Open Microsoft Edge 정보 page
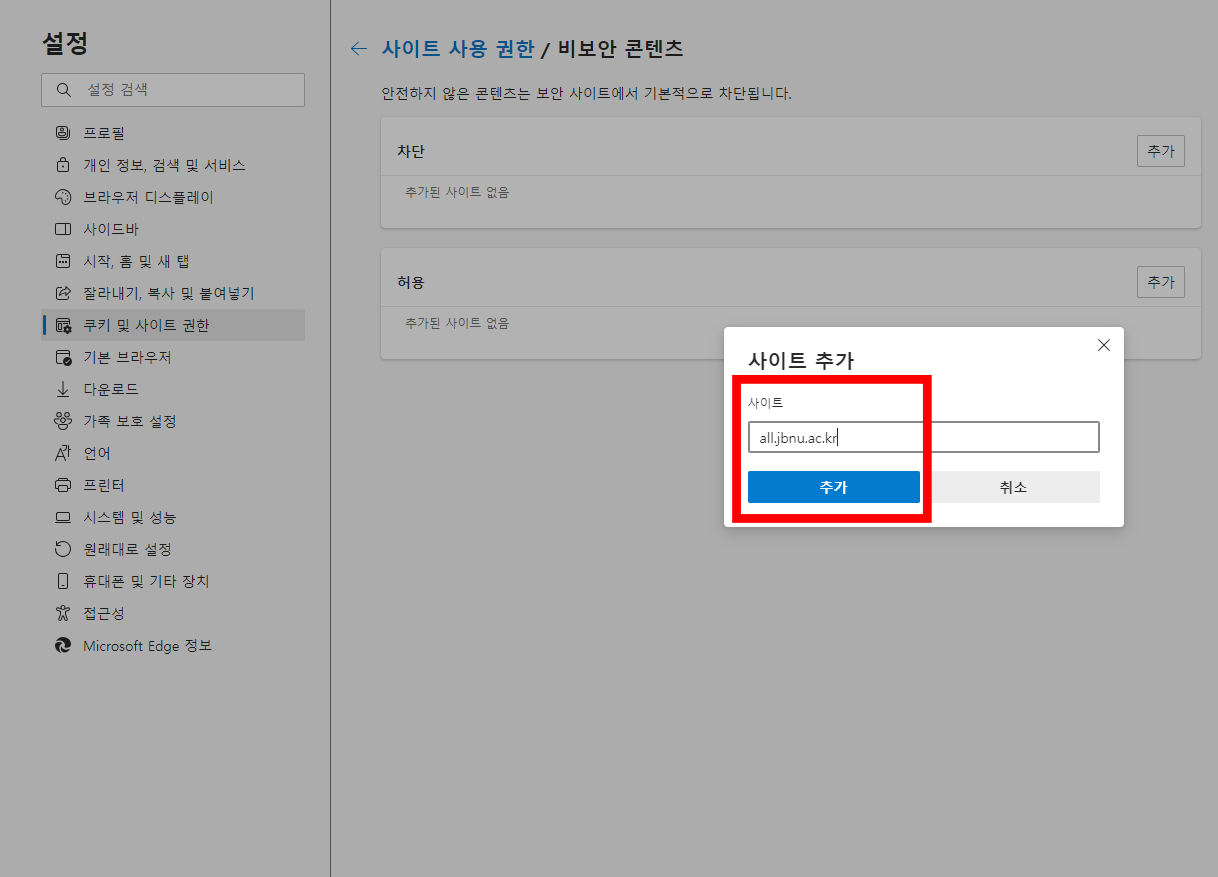Viewport: 1218px width, 877px height. point(138,645)
